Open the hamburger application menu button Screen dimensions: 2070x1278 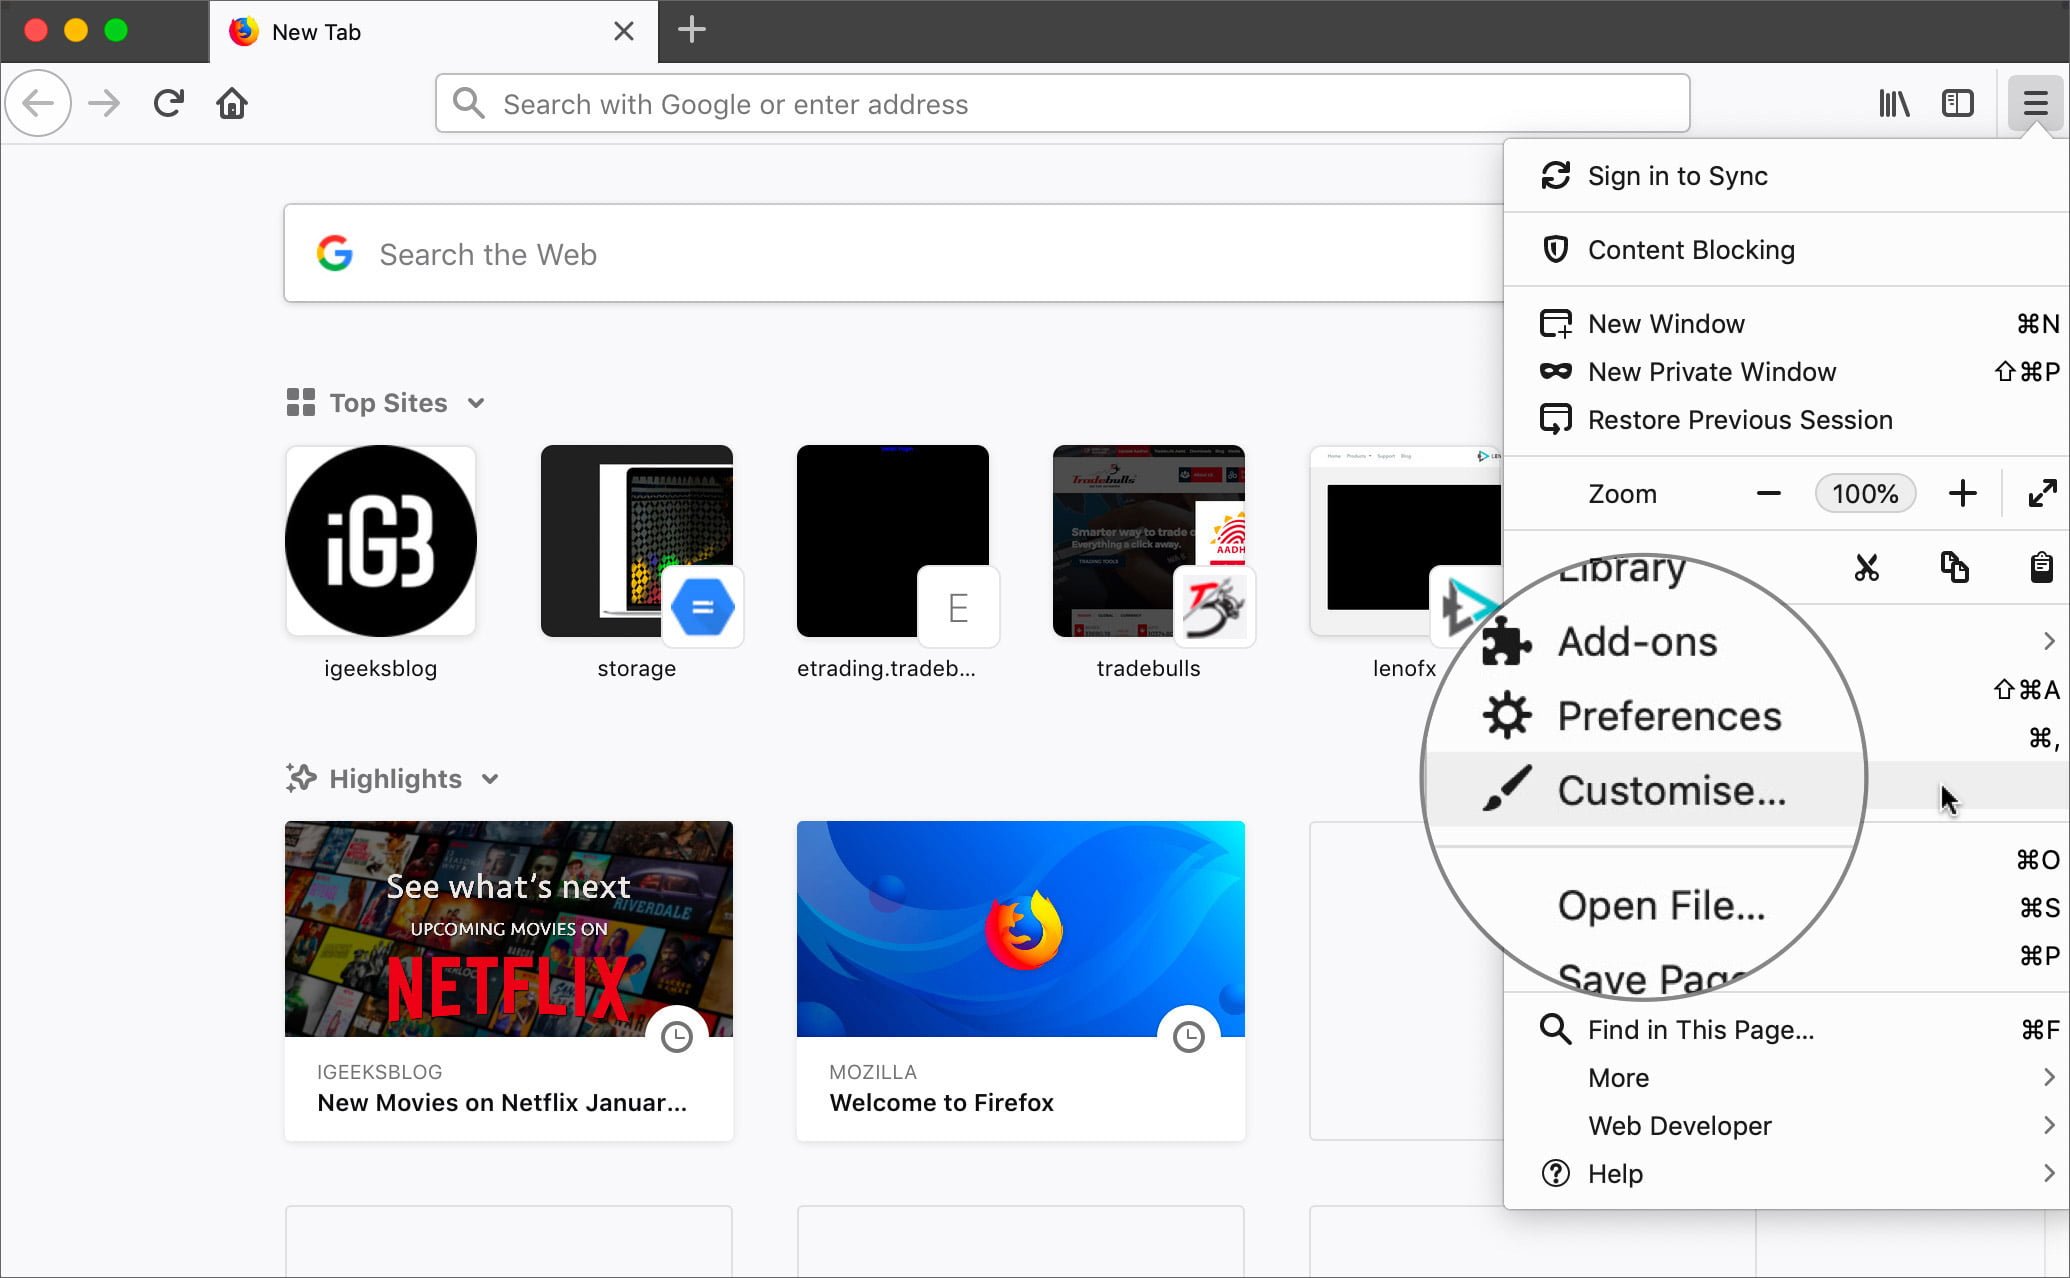[x=2035, y=103]
